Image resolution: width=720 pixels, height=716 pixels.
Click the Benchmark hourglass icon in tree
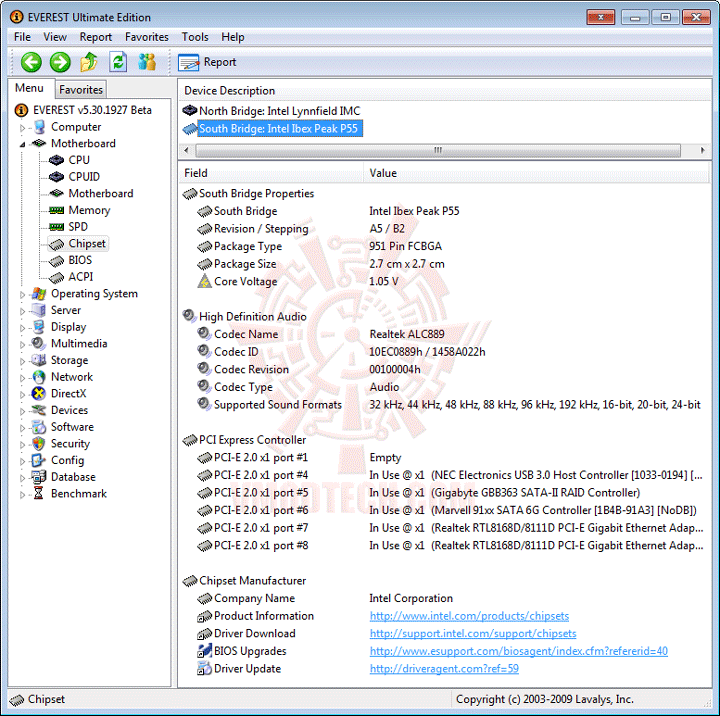coord(39,494)
